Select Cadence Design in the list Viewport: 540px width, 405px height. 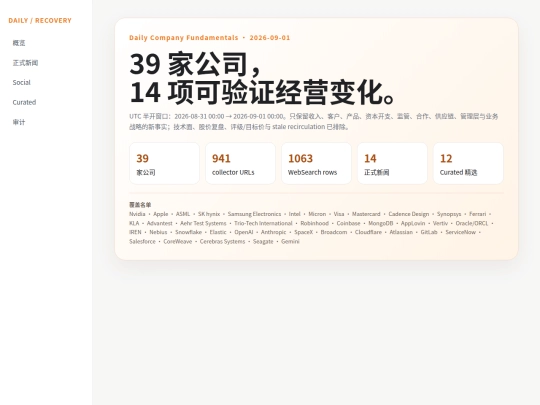click(x=409, y=214)
